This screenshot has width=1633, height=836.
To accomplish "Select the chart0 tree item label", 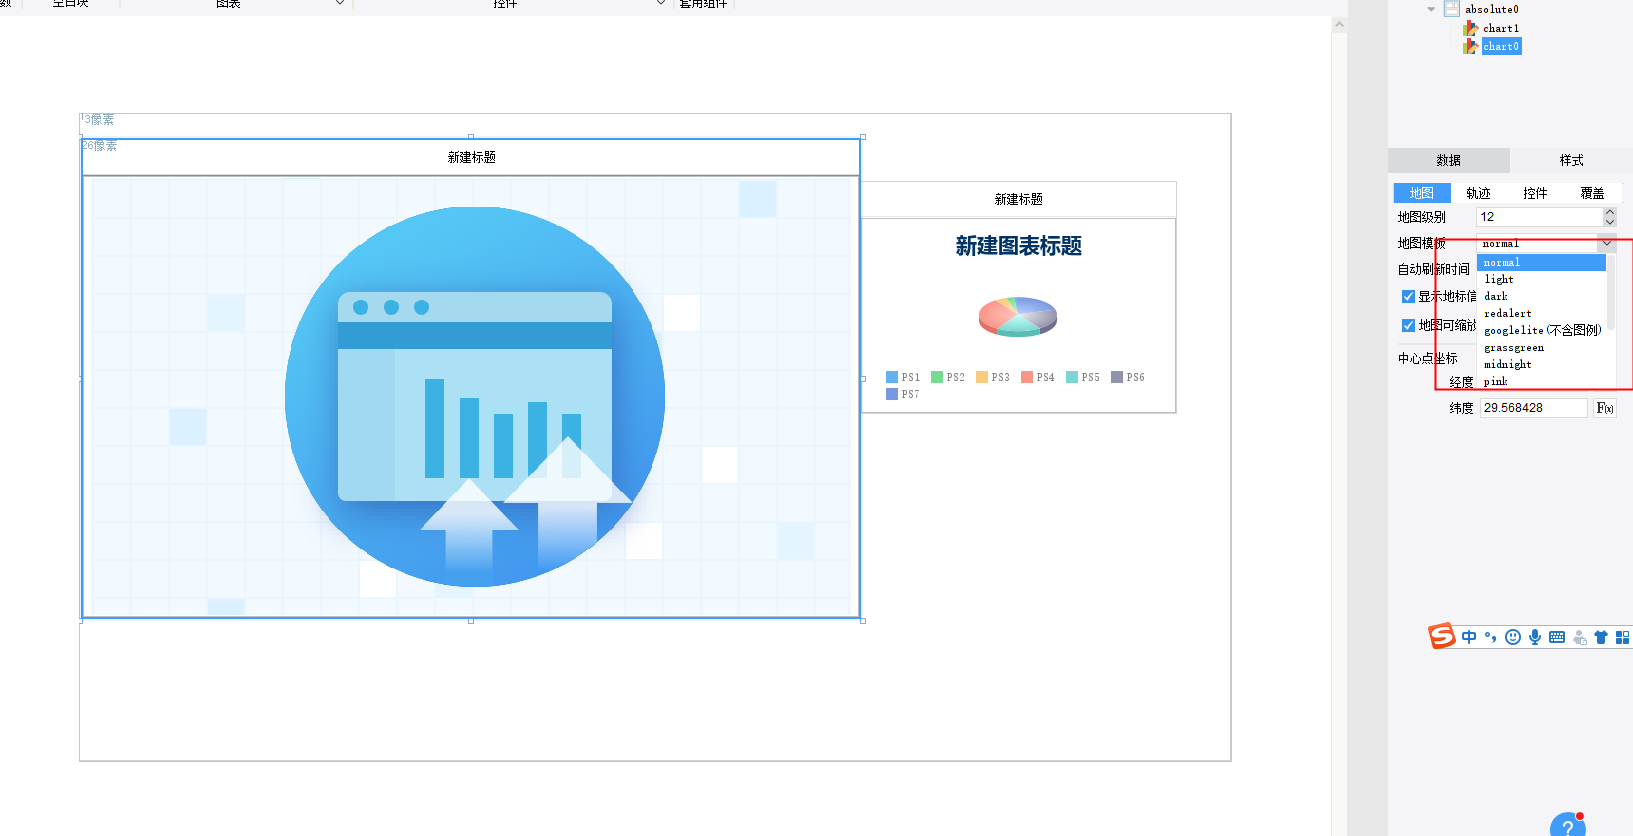I will [x=1501, y=46].
